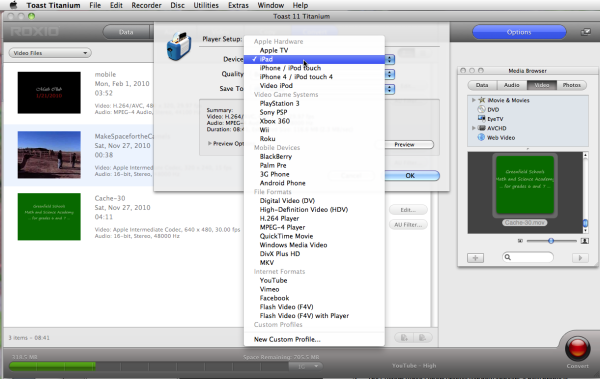Click the large thumbnail size icon
Image resolution: width=600 pixels, height=379 pixels.
(584, 241)
